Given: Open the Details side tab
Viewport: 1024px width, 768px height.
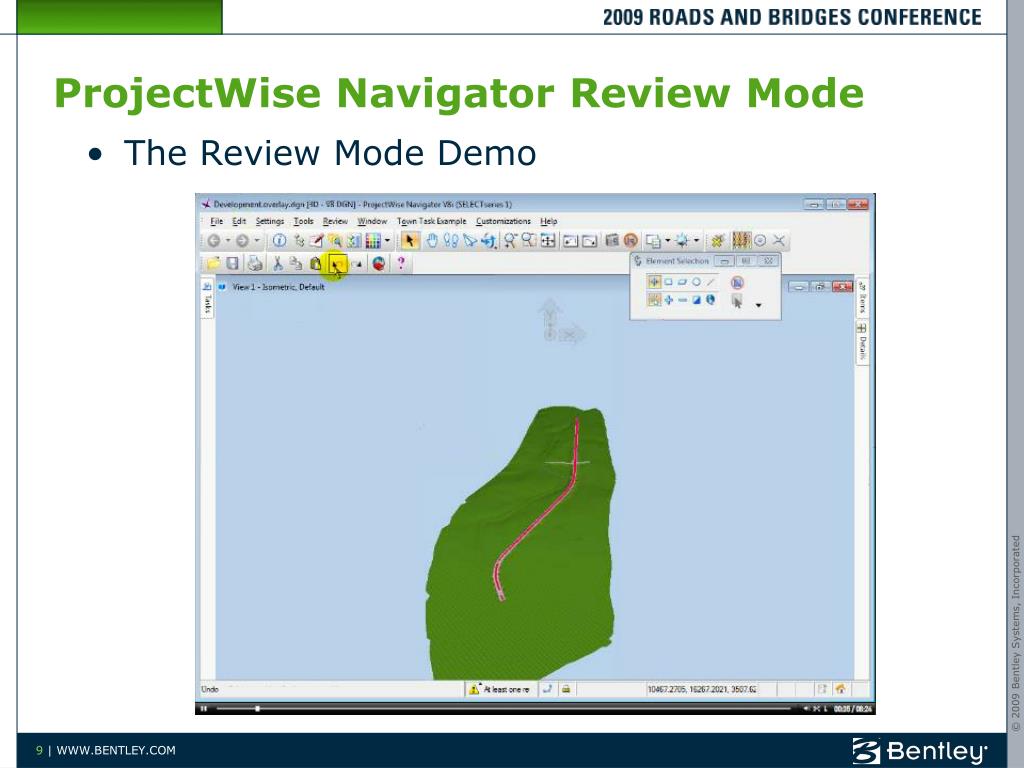Looking at the screenshot, I should point(862,343).
